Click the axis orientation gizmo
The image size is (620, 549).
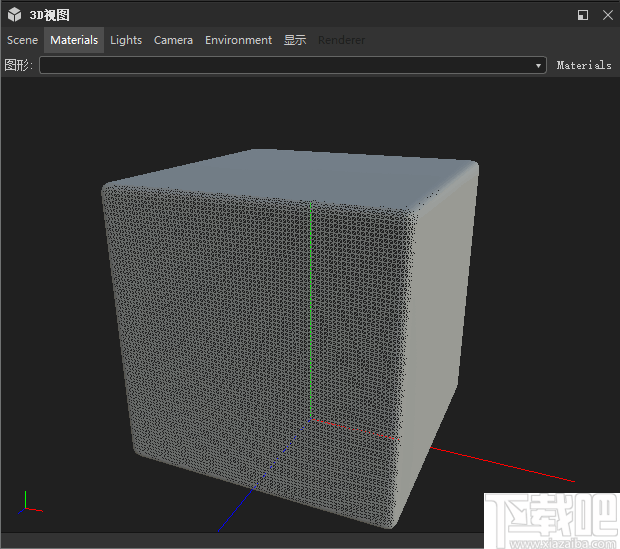30,503
